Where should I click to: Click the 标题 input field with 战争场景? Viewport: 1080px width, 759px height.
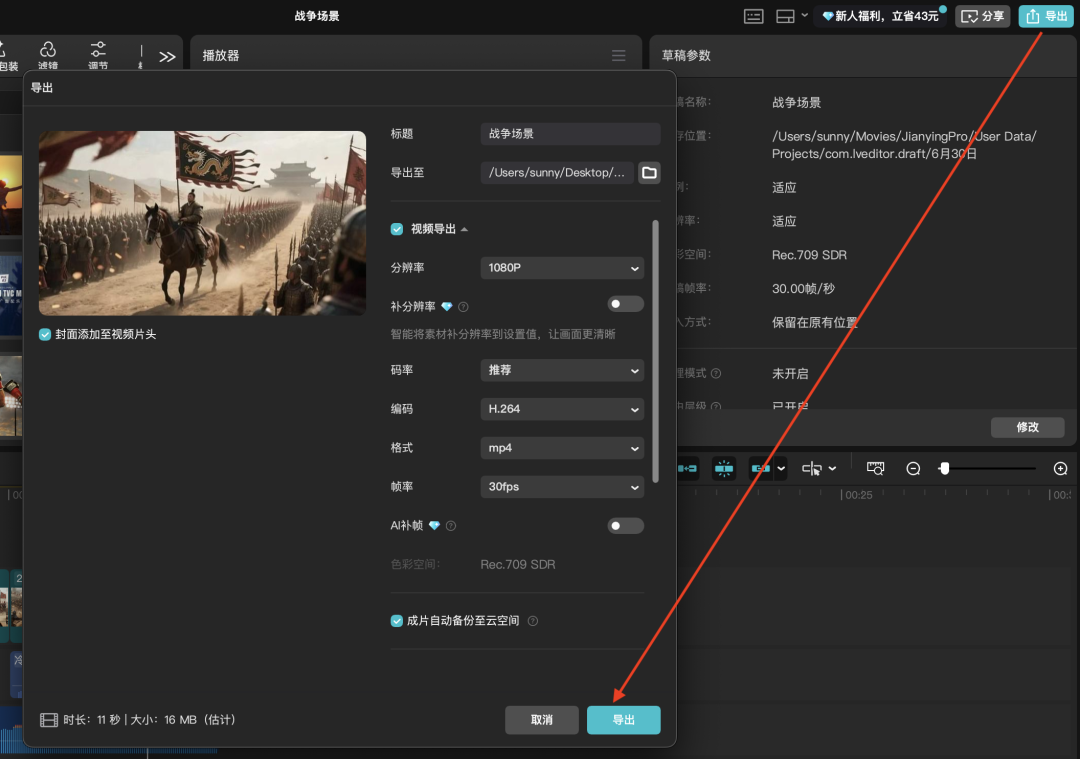(570, 134)
